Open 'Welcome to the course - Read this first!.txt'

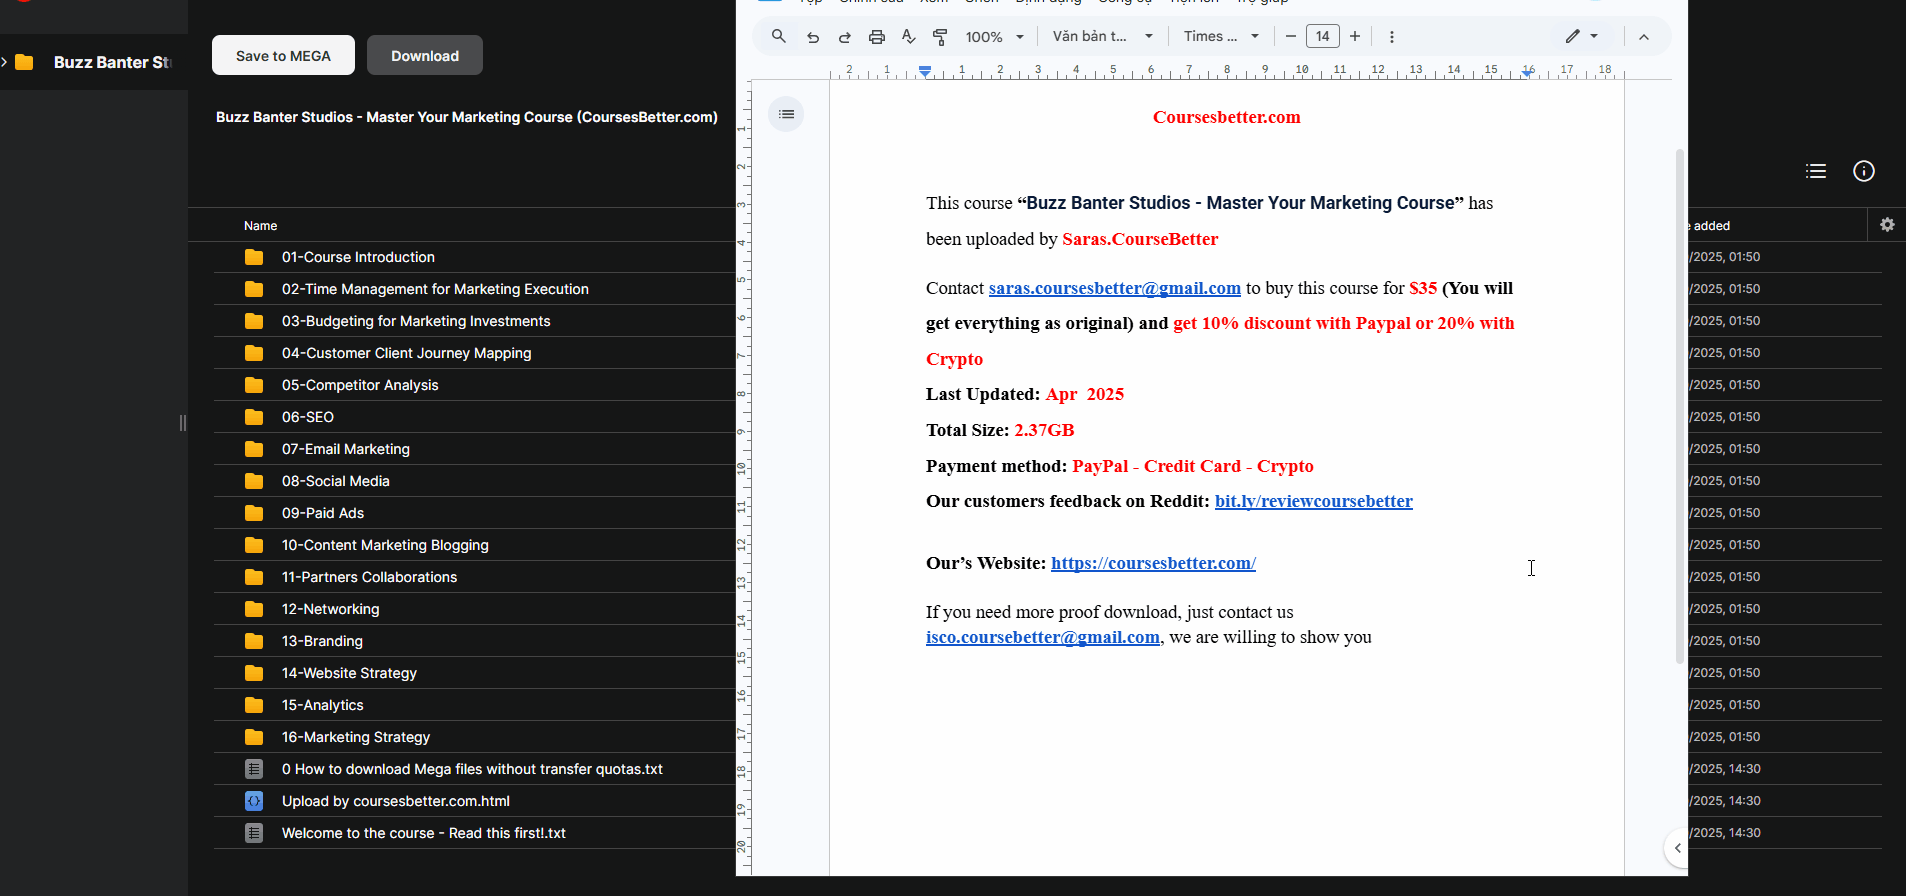474,833
